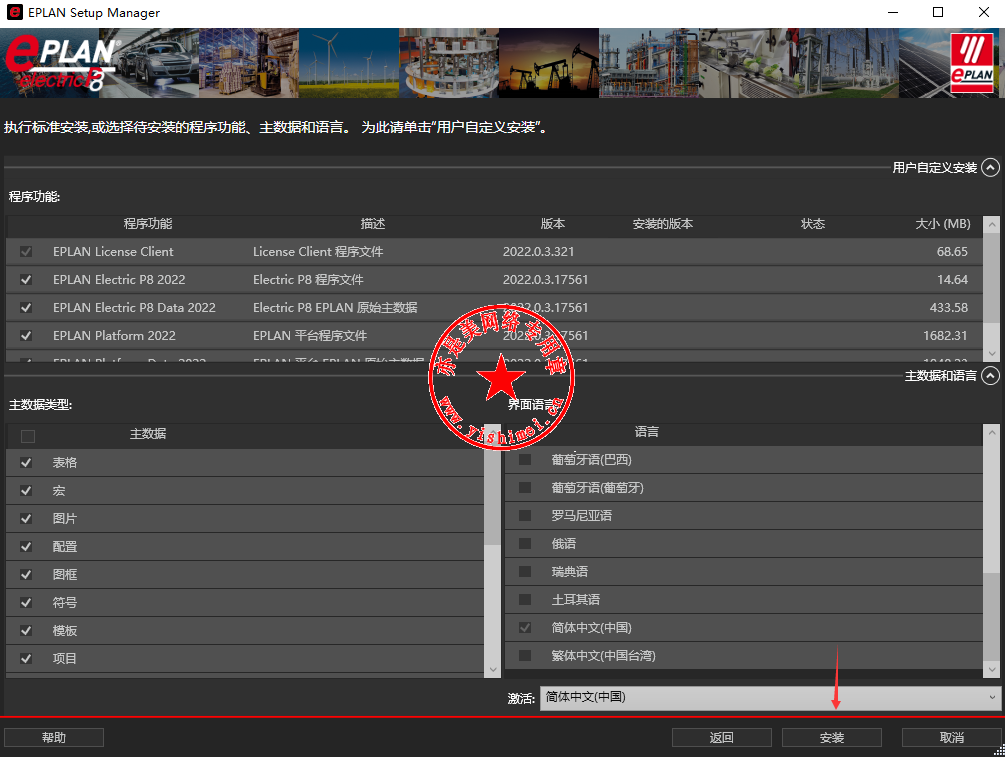The image size is (1005, 757).
Task: Toggle the EPLAN Platform 2022 checkbox
Action: click(x=26, y=335)
